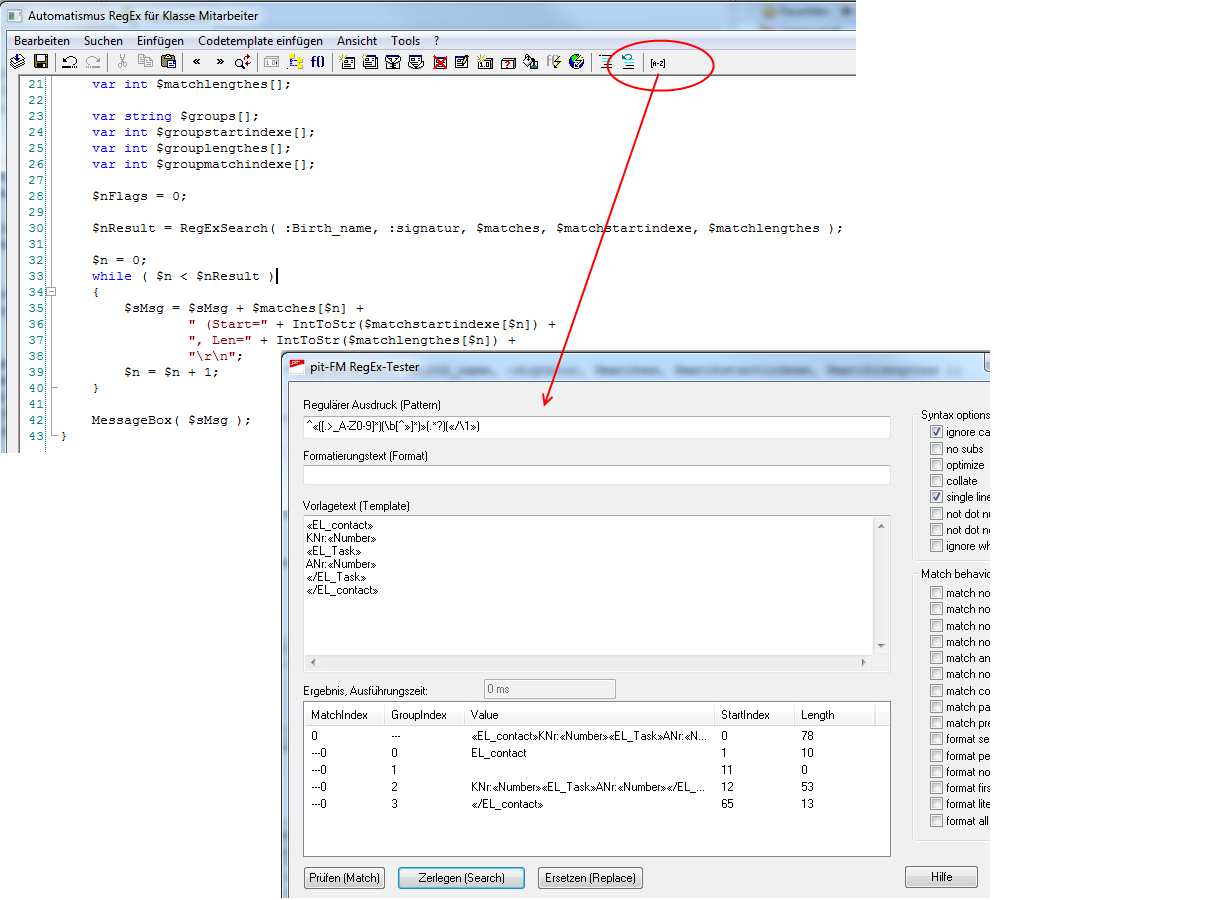Tick the 'format firs…' checkbox
This screenshot has width=1217, height=900.
point(936,788)
